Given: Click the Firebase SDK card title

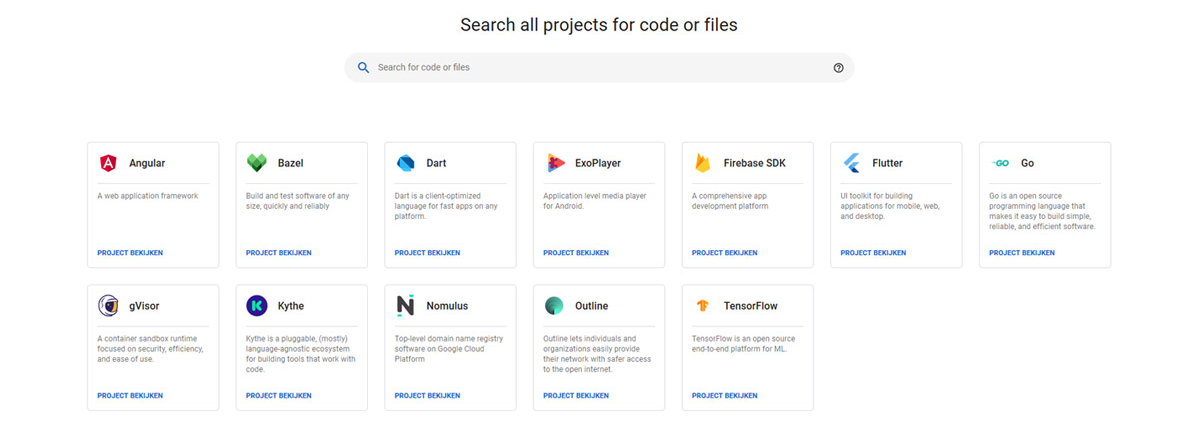Looking at the screenshot, I should pyautogui.click(x=755, y=163).
